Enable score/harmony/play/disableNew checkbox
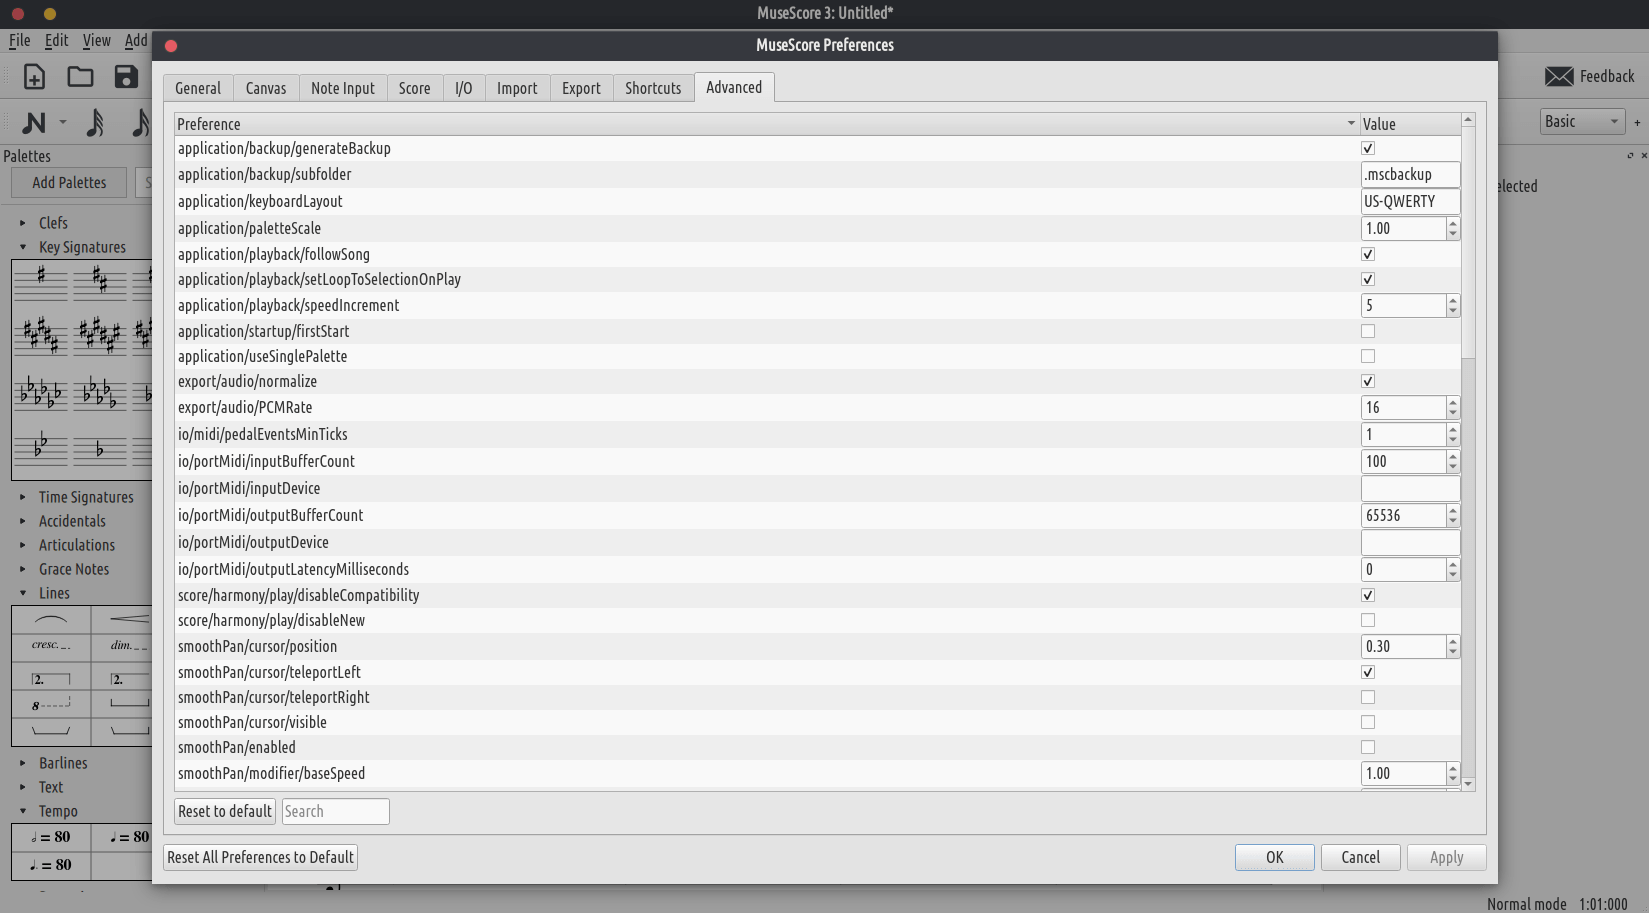 tap(1368, 620)
